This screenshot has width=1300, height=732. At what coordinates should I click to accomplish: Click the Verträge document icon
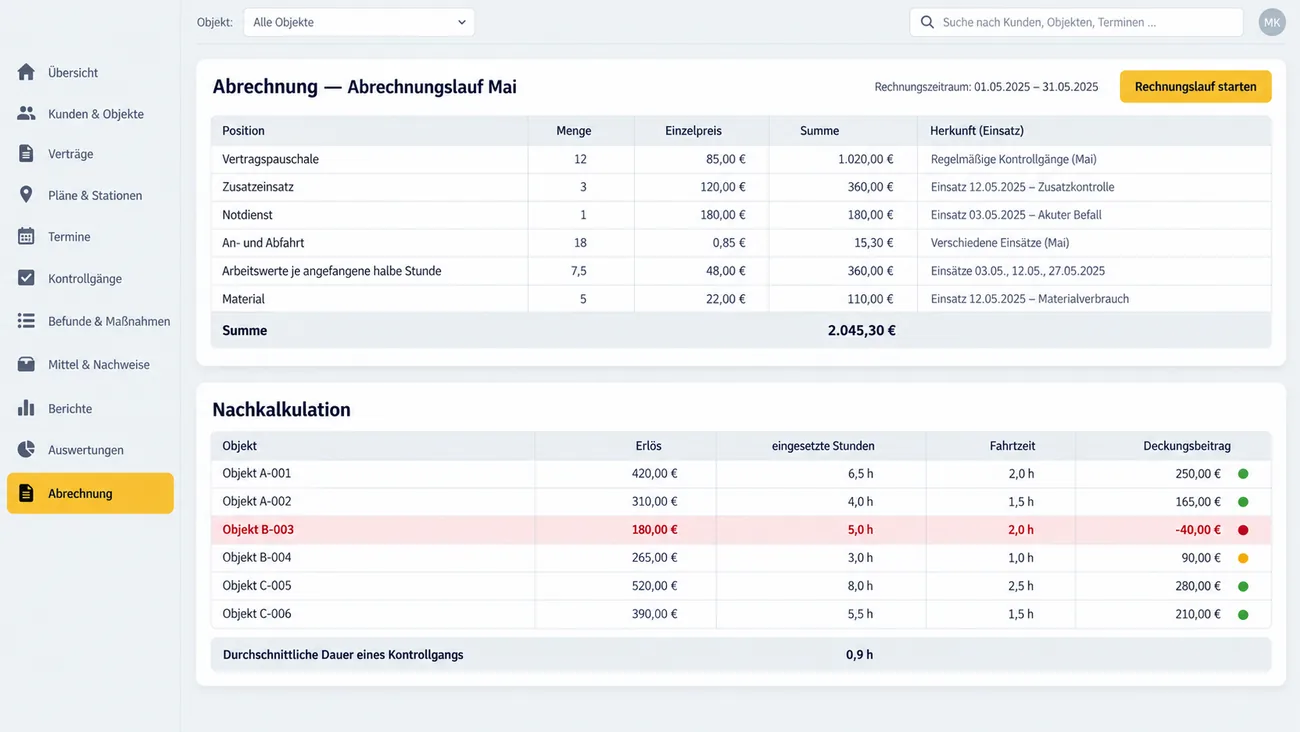(x=26, y=154)
